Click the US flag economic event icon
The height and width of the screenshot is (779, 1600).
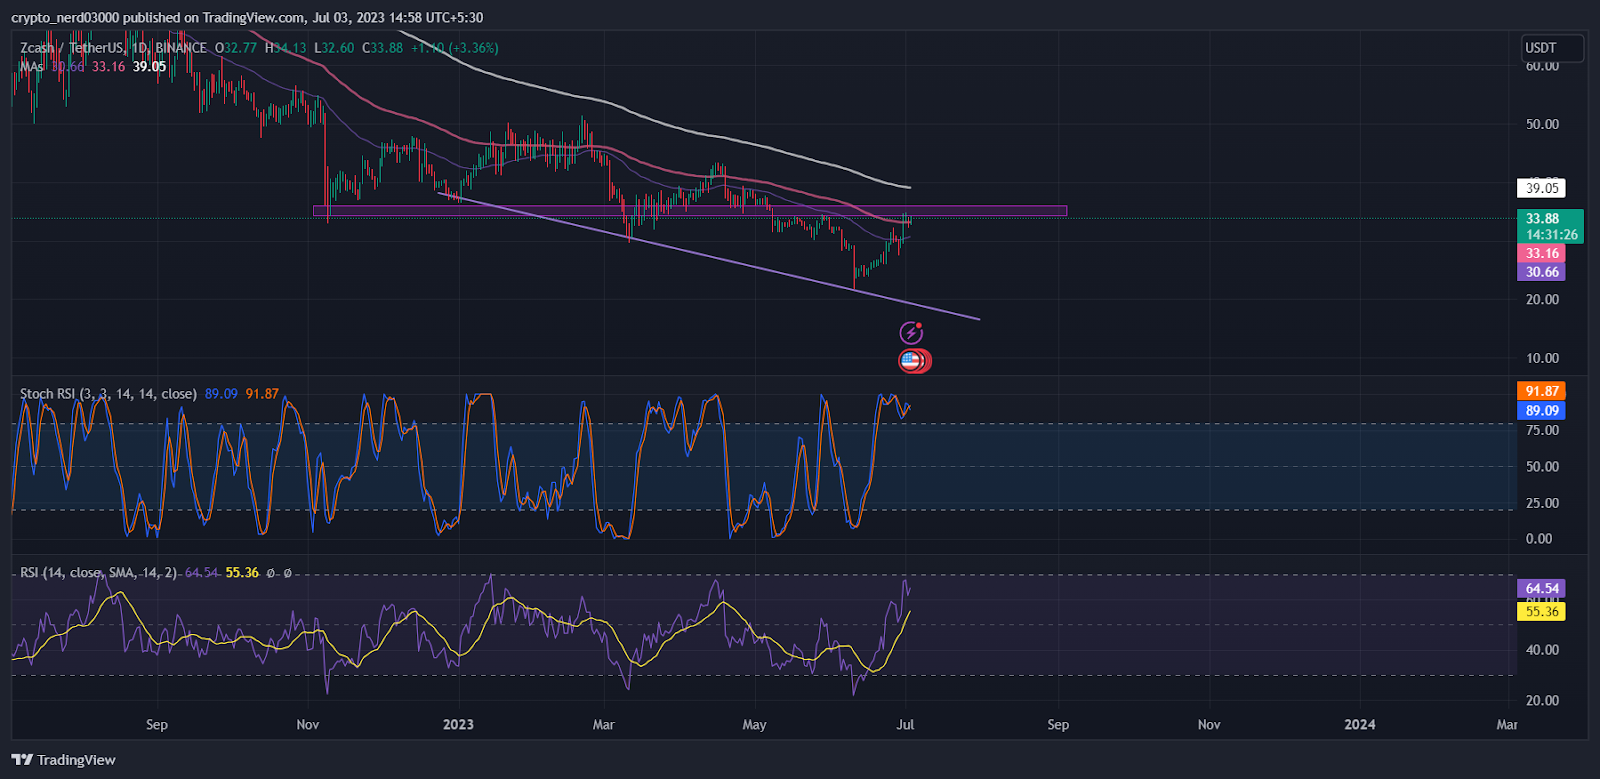click(x=912, y=361)
